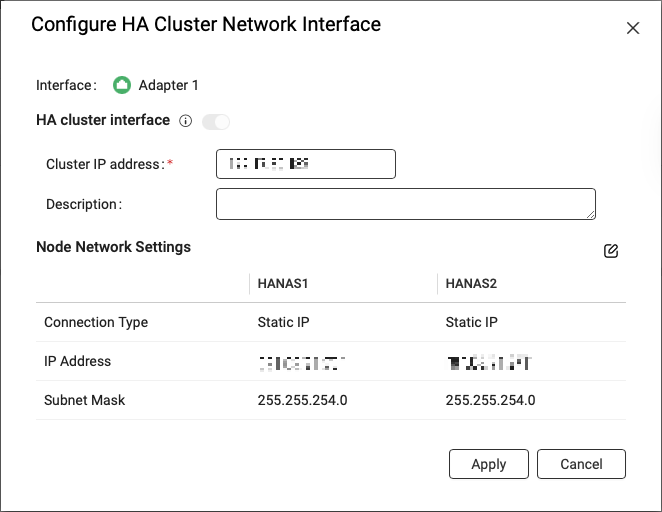662x512 pixels.
Task: Select HANAS2 Static IP connection type cell
Action: coord(471,322)
